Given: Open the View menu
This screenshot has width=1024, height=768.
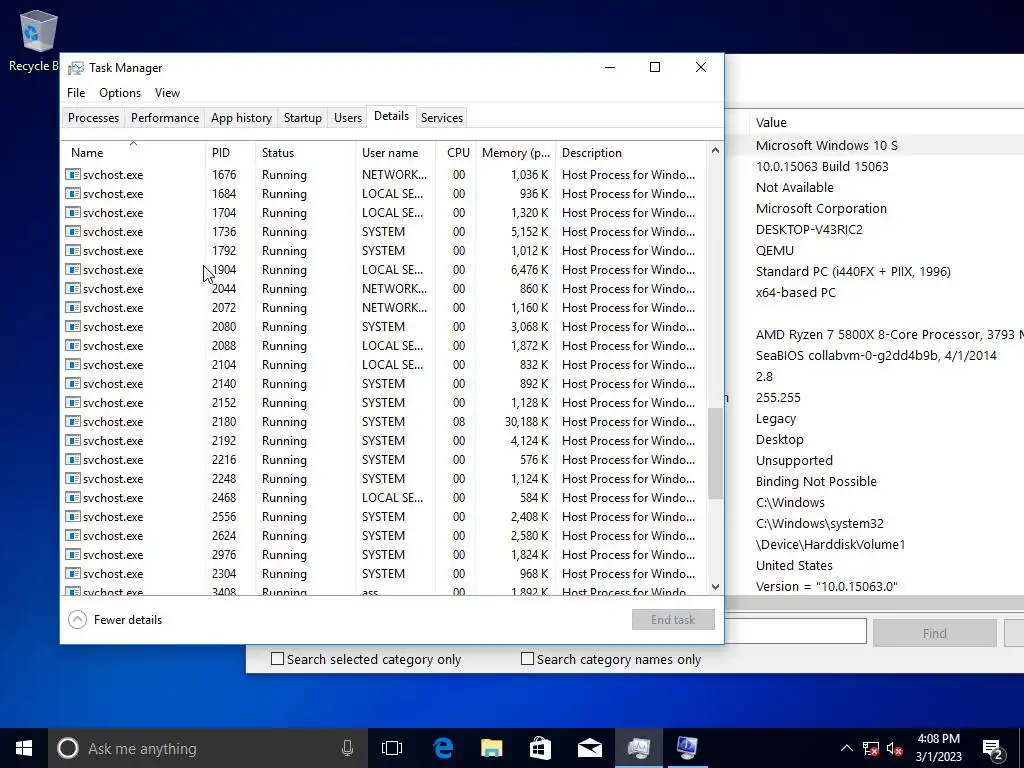Looking at the screenshot, I should [167, 93].
